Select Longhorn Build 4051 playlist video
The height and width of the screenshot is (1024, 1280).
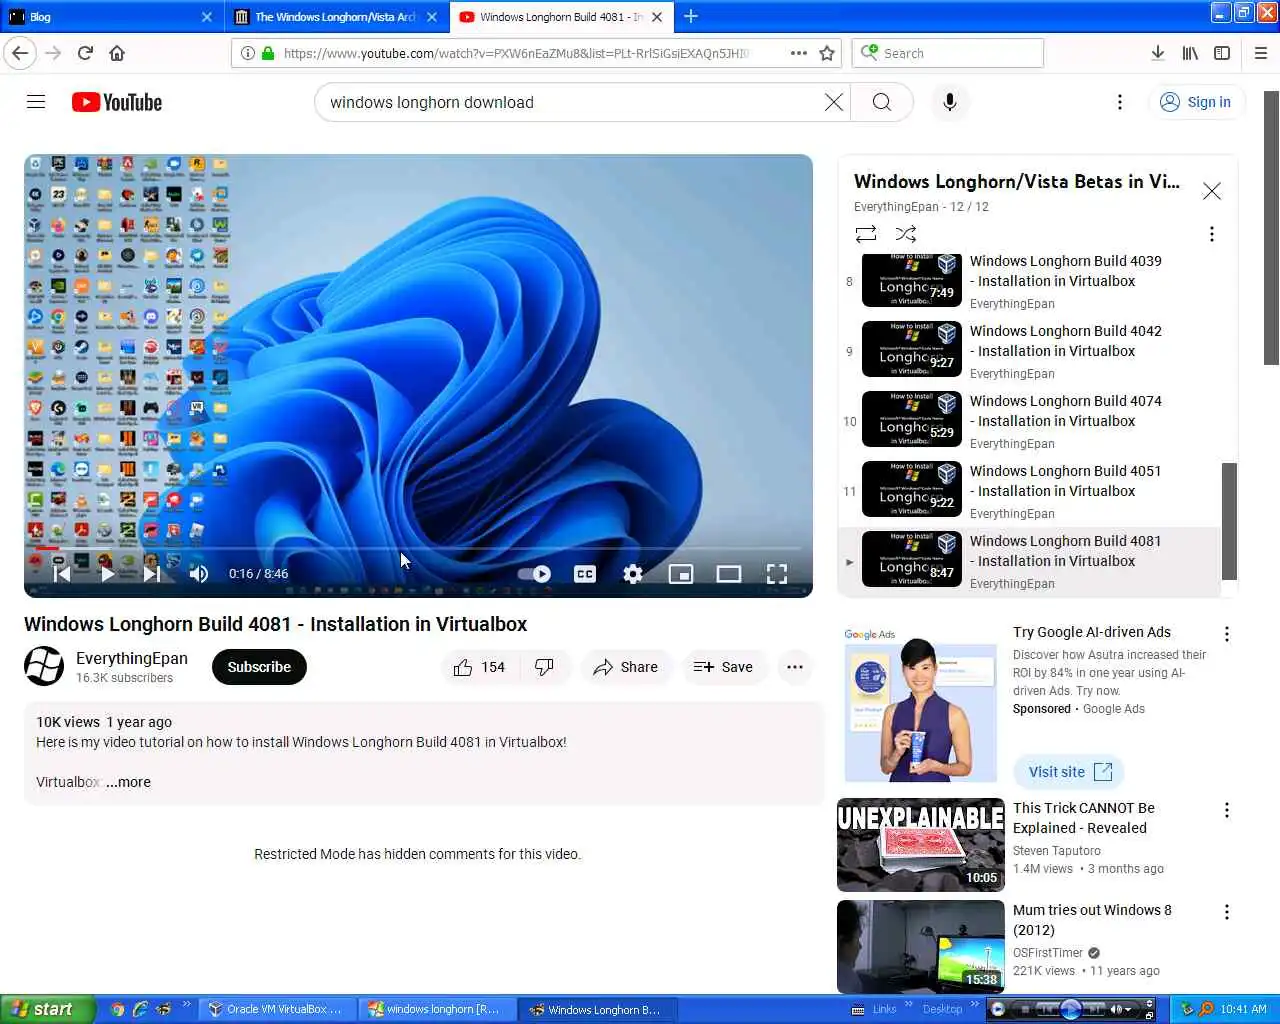[1030, 492]
